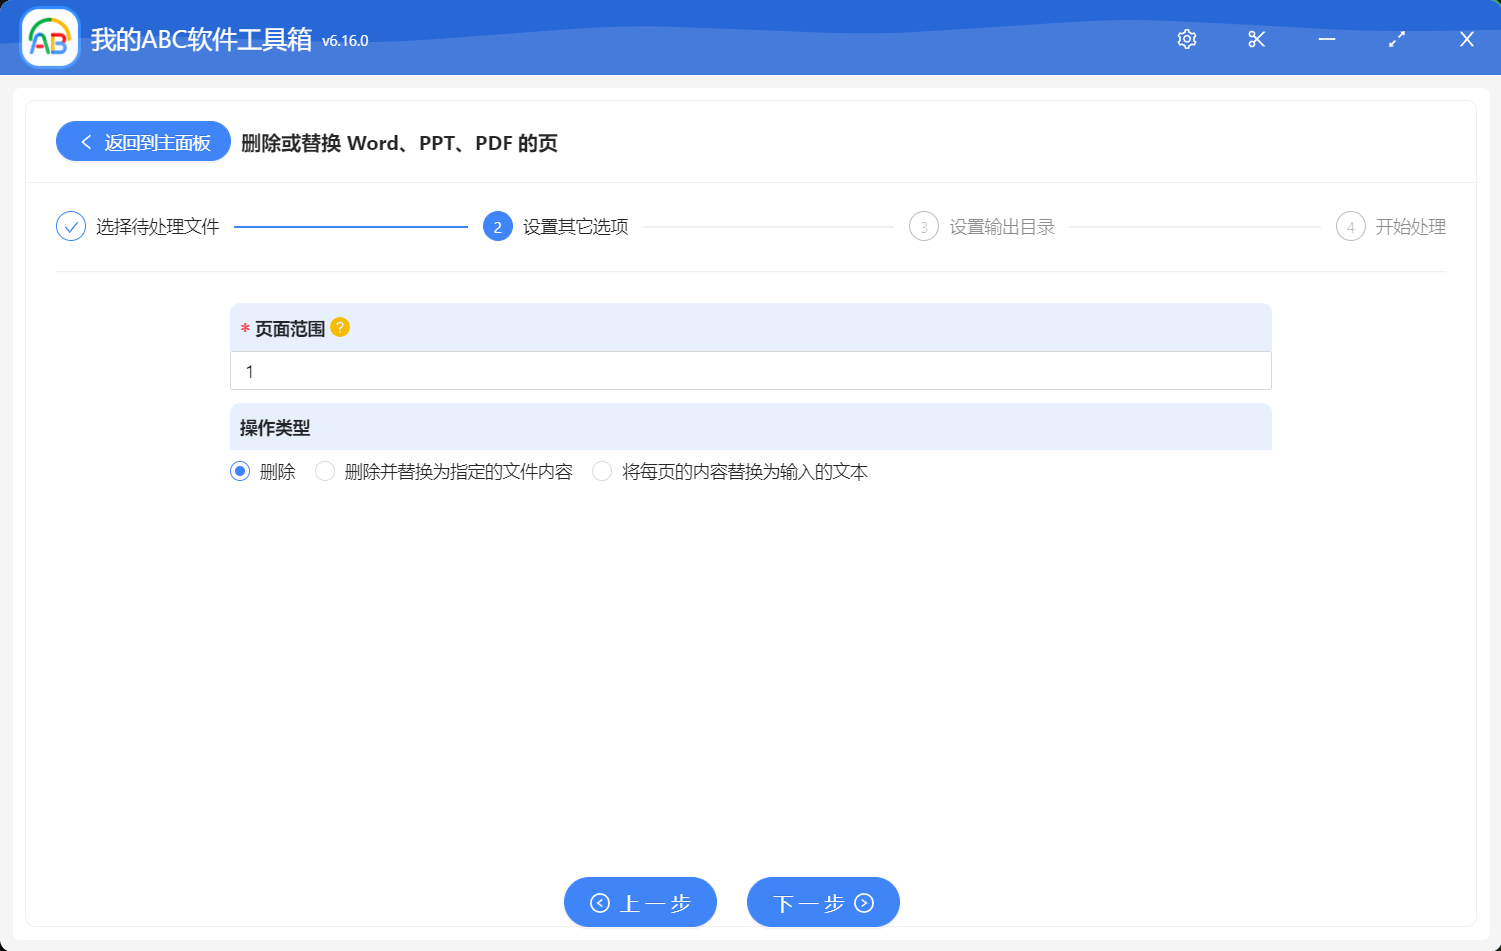Image resolution: width=1501 pixels, height=951 pixels.
Task: Click the step 3 circle for 设置输出目录
Action: point(923,227)
